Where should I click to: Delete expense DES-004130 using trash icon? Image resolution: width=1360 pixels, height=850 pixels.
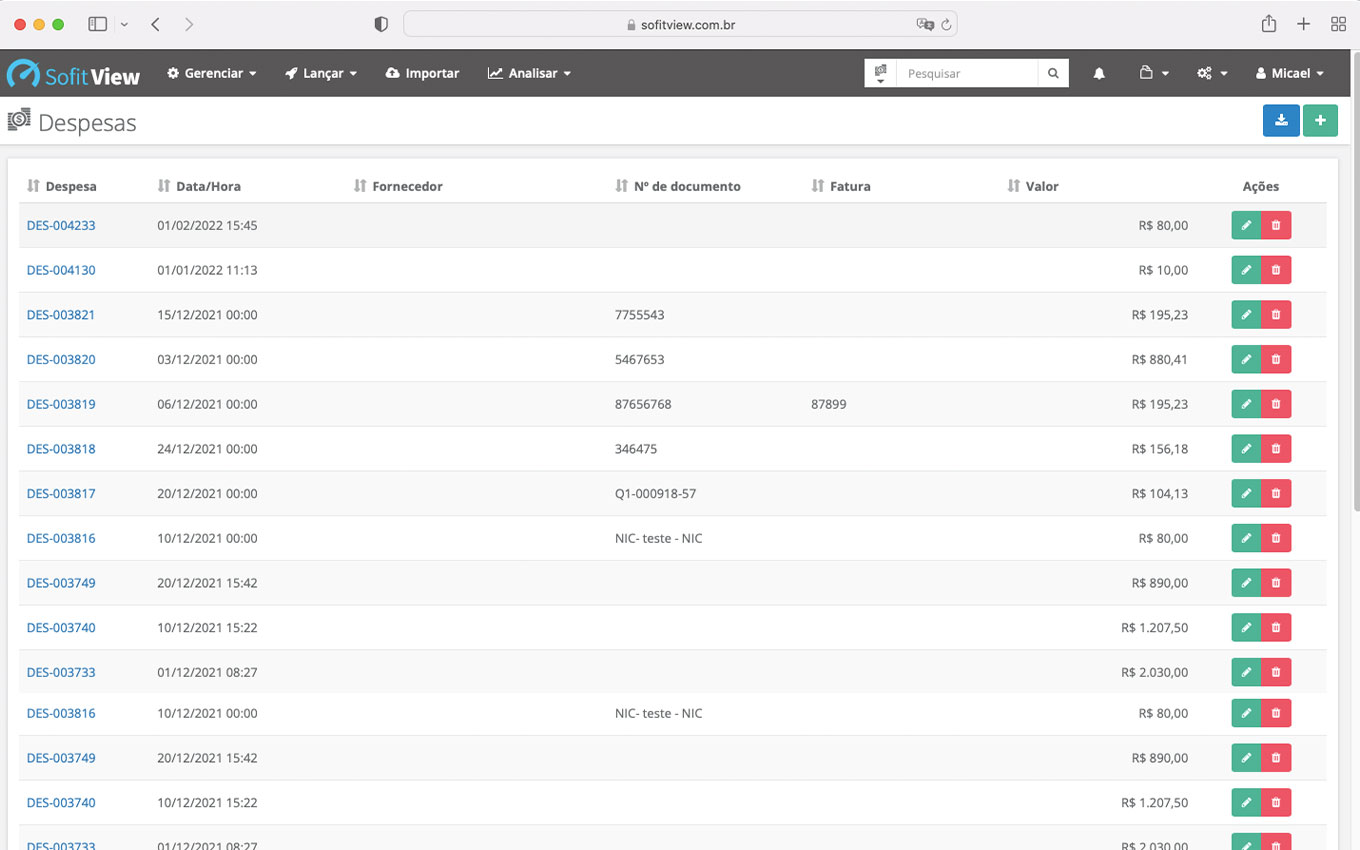(1276, 270)
